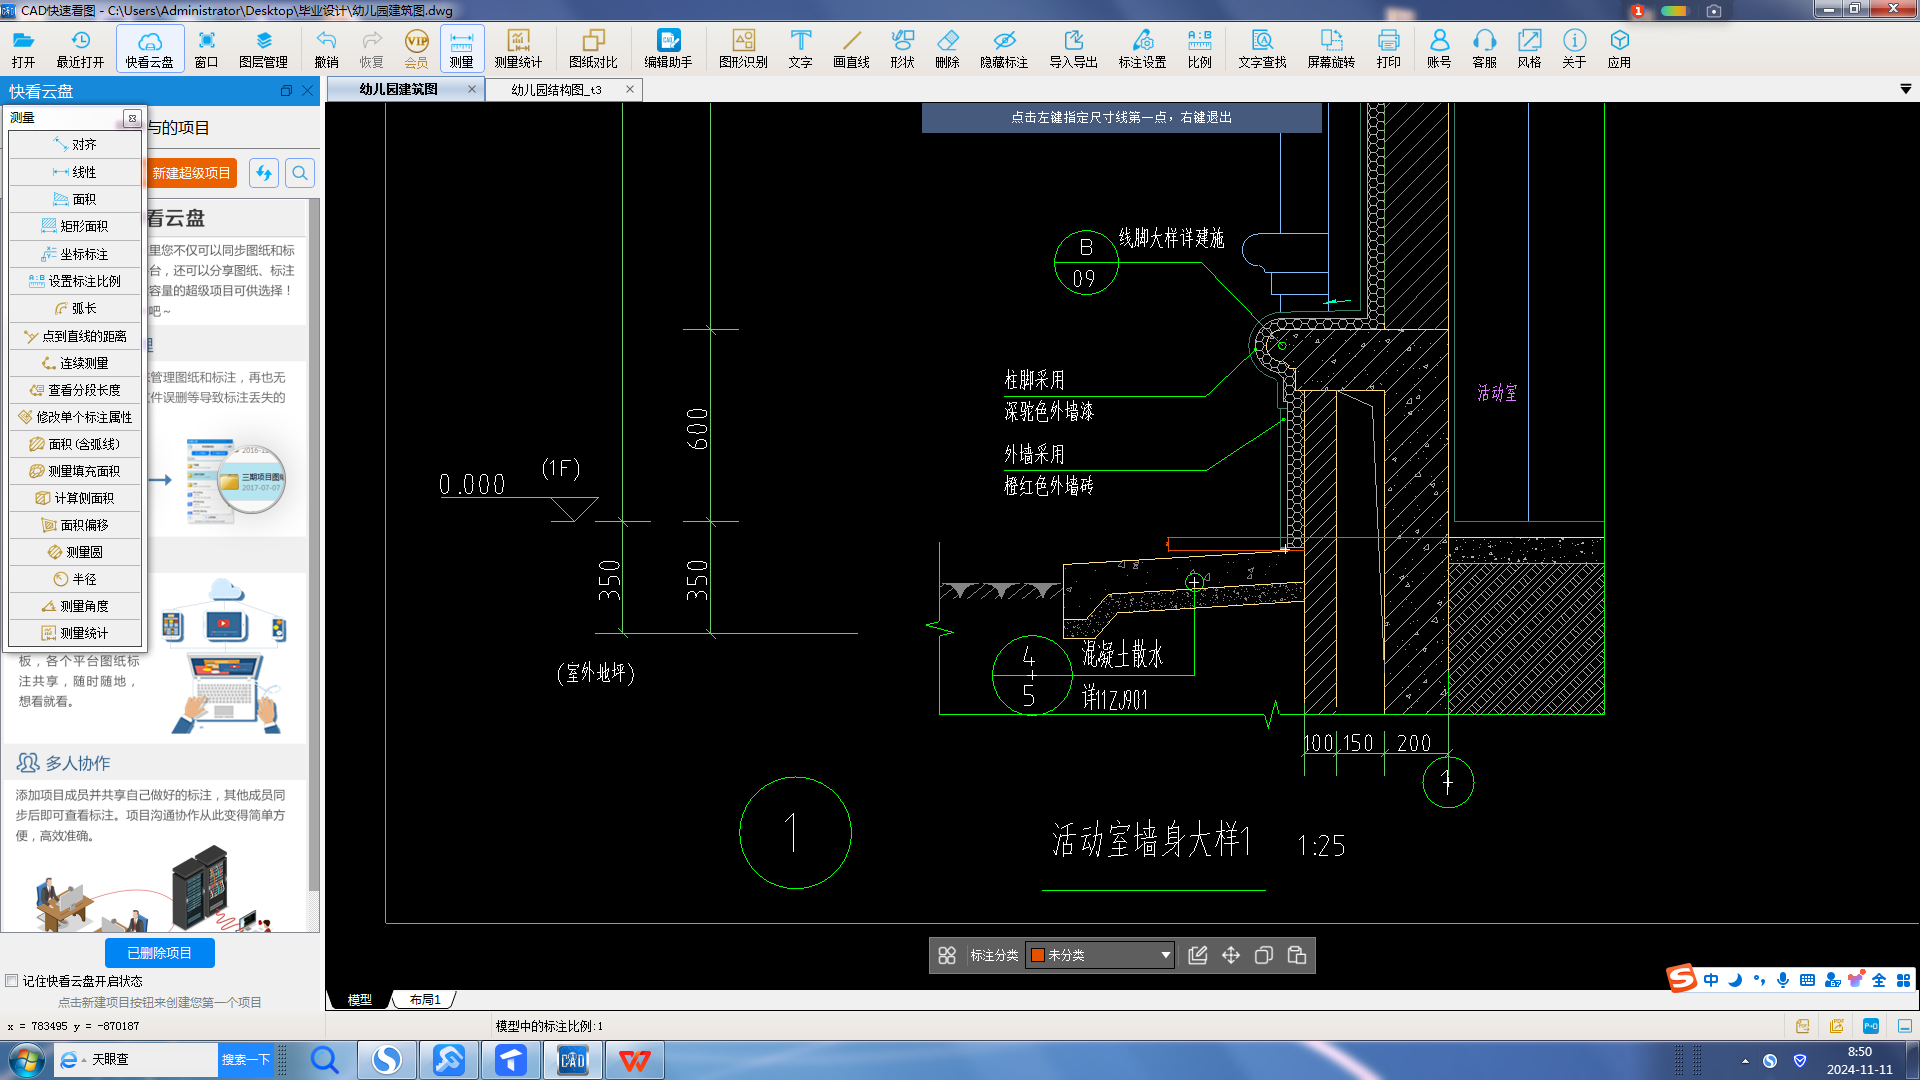Choose 测量角度 angle measurement
The image size is (1920, 1080).
pyautogui.click(x=76, y=606)
